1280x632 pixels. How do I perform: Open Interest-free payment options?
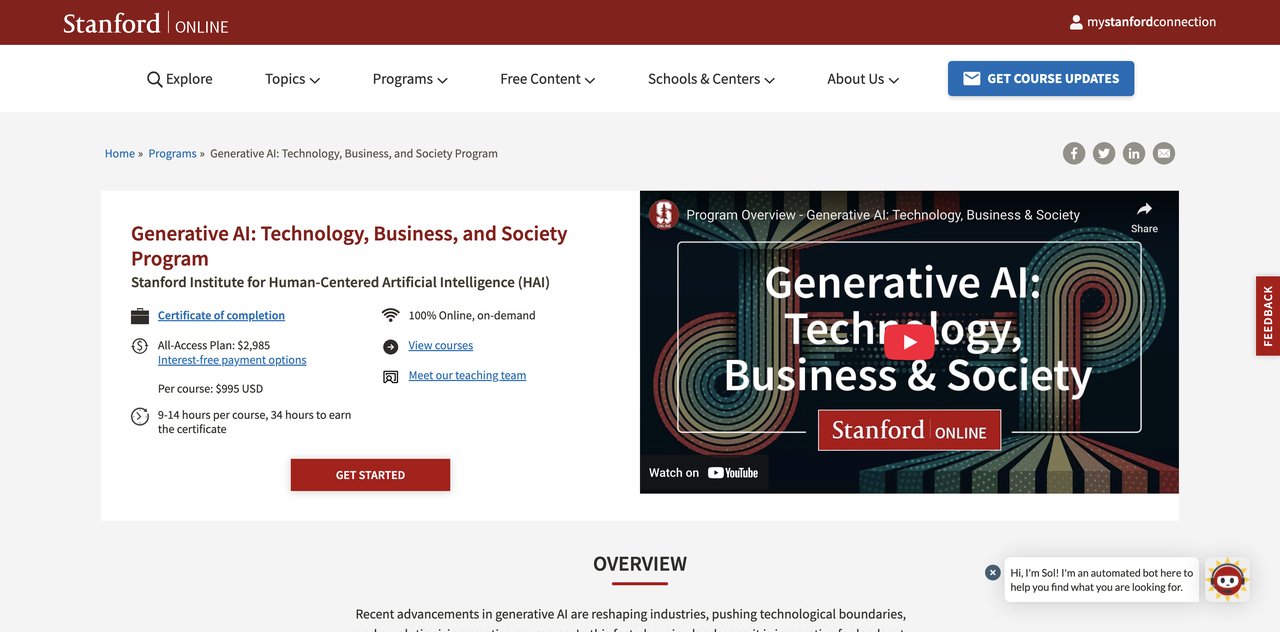(x=232, y=360)
